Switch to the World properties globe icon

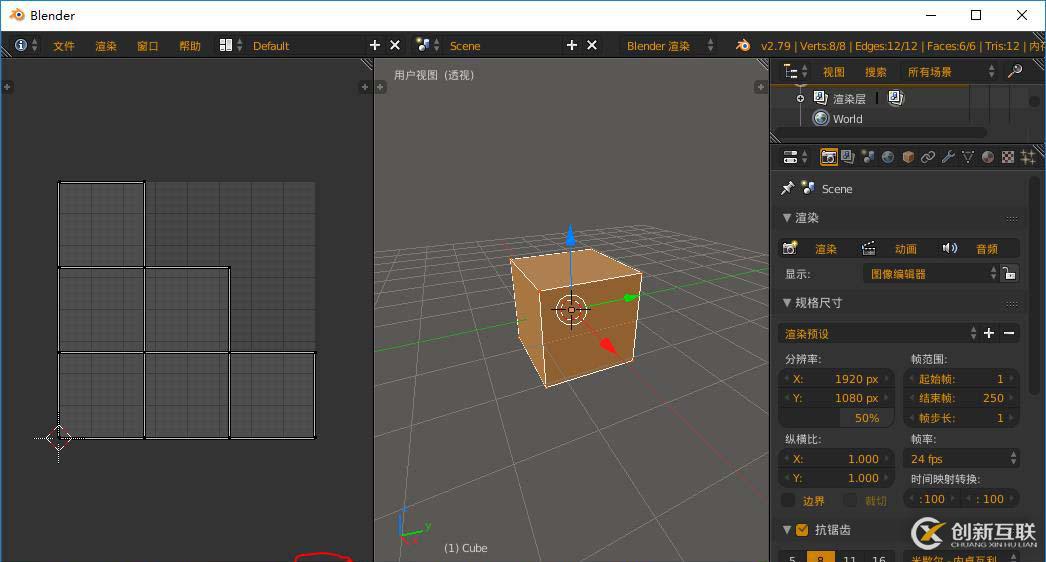pyautogui.click(x=888, y=157)
